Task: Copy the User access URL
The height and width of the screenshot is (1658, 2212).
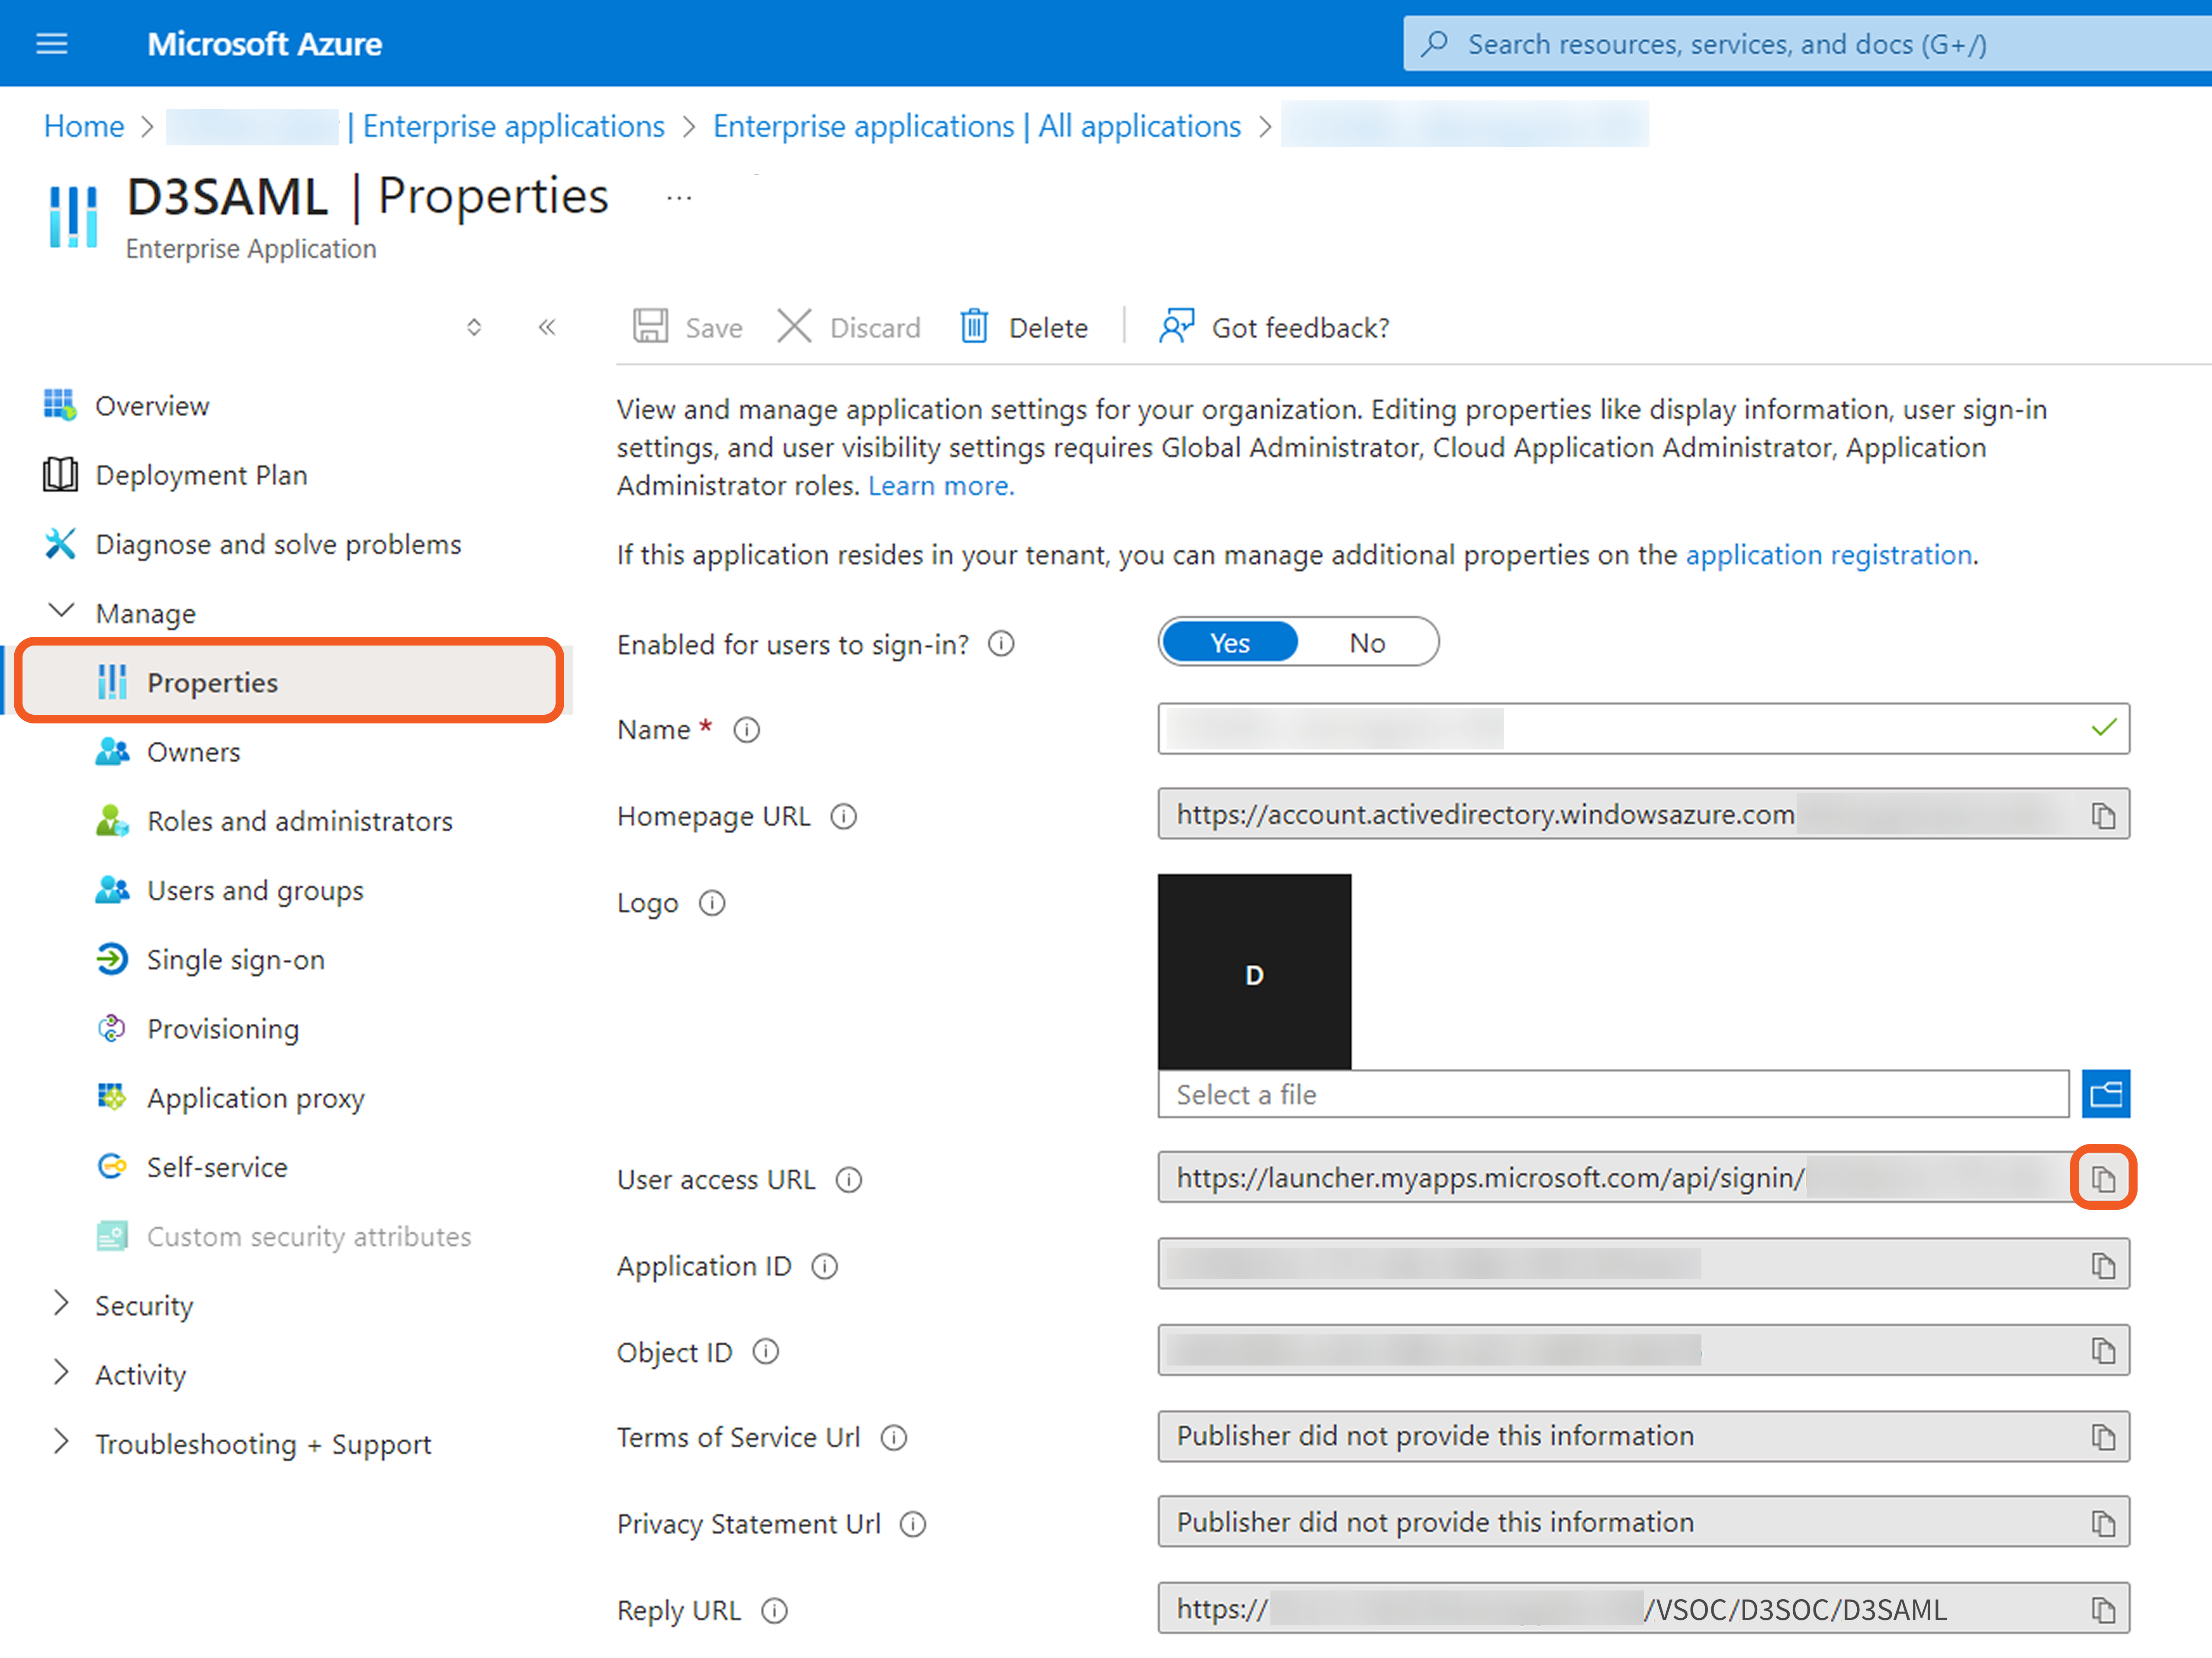Action: coord(2102,1178)
